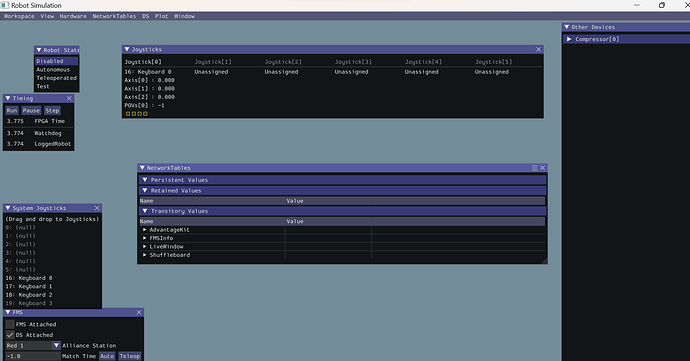Close the Joysticks panel
The height and width of the screenshot is (361, 690).
(538, 49)
